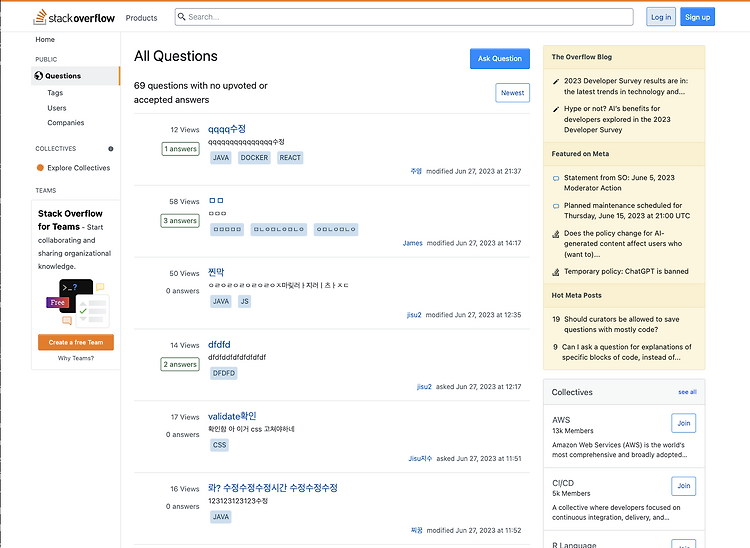Click chat icon beside Planned maintenance post

[x=556, y=206]
